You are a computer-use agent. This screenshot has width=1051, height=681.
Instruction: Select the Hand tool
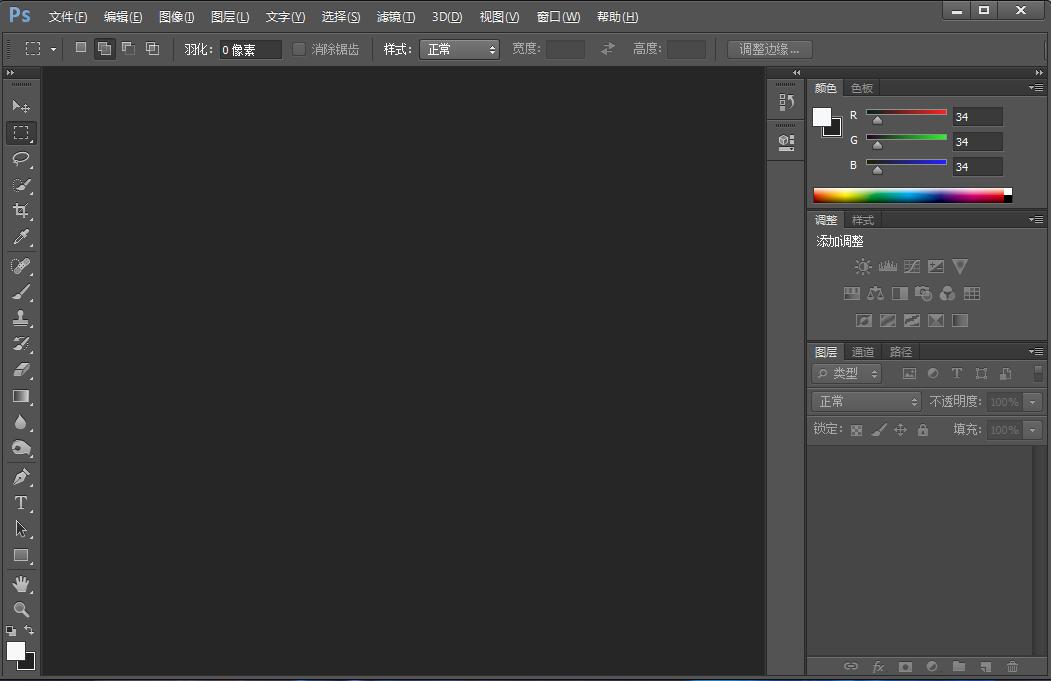click(x=21, y=584)
